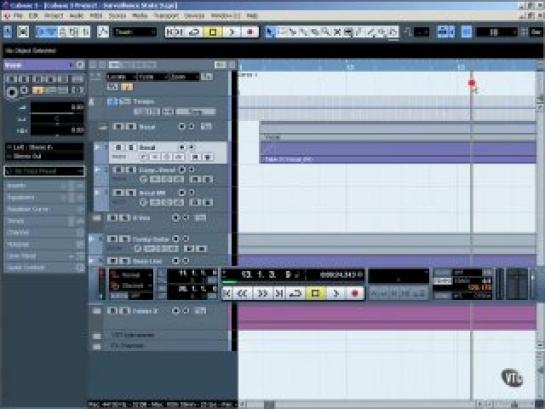Open the Devices menu
This screenshot has width=545, height=409.
pos(194,16)
